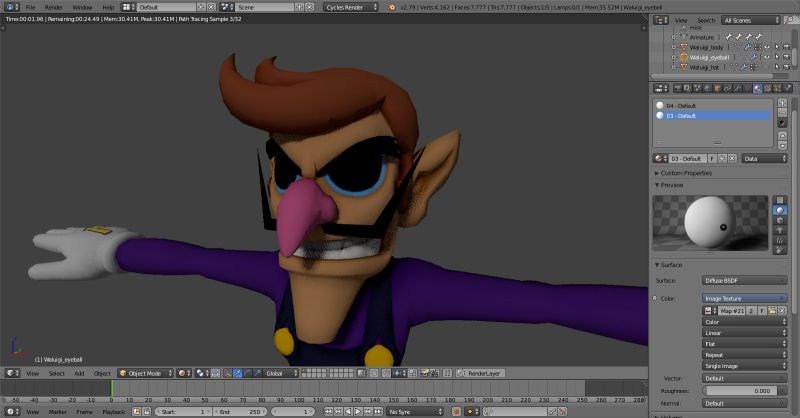Select Armature in the outliner
This screenshot has width=800, height=418.
pyautogui.click(x=702, y=37)
